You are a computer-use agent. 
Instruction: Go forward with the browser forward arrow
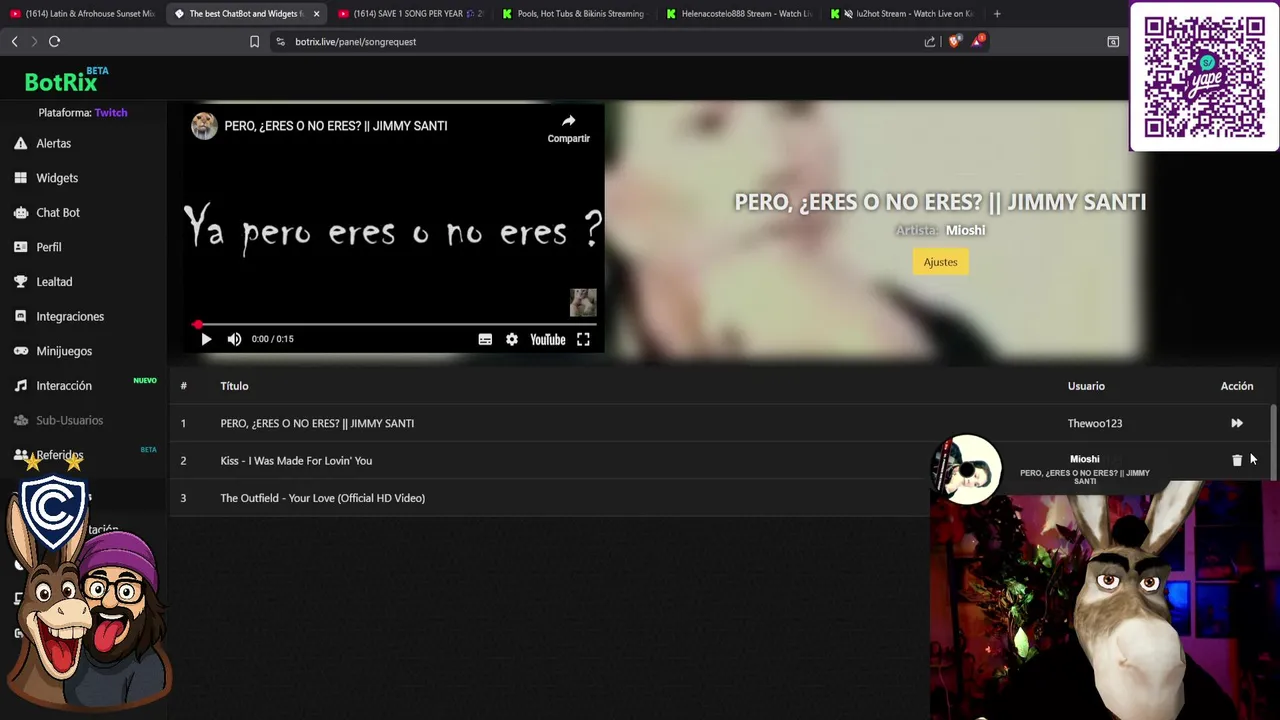coord(34,41)
